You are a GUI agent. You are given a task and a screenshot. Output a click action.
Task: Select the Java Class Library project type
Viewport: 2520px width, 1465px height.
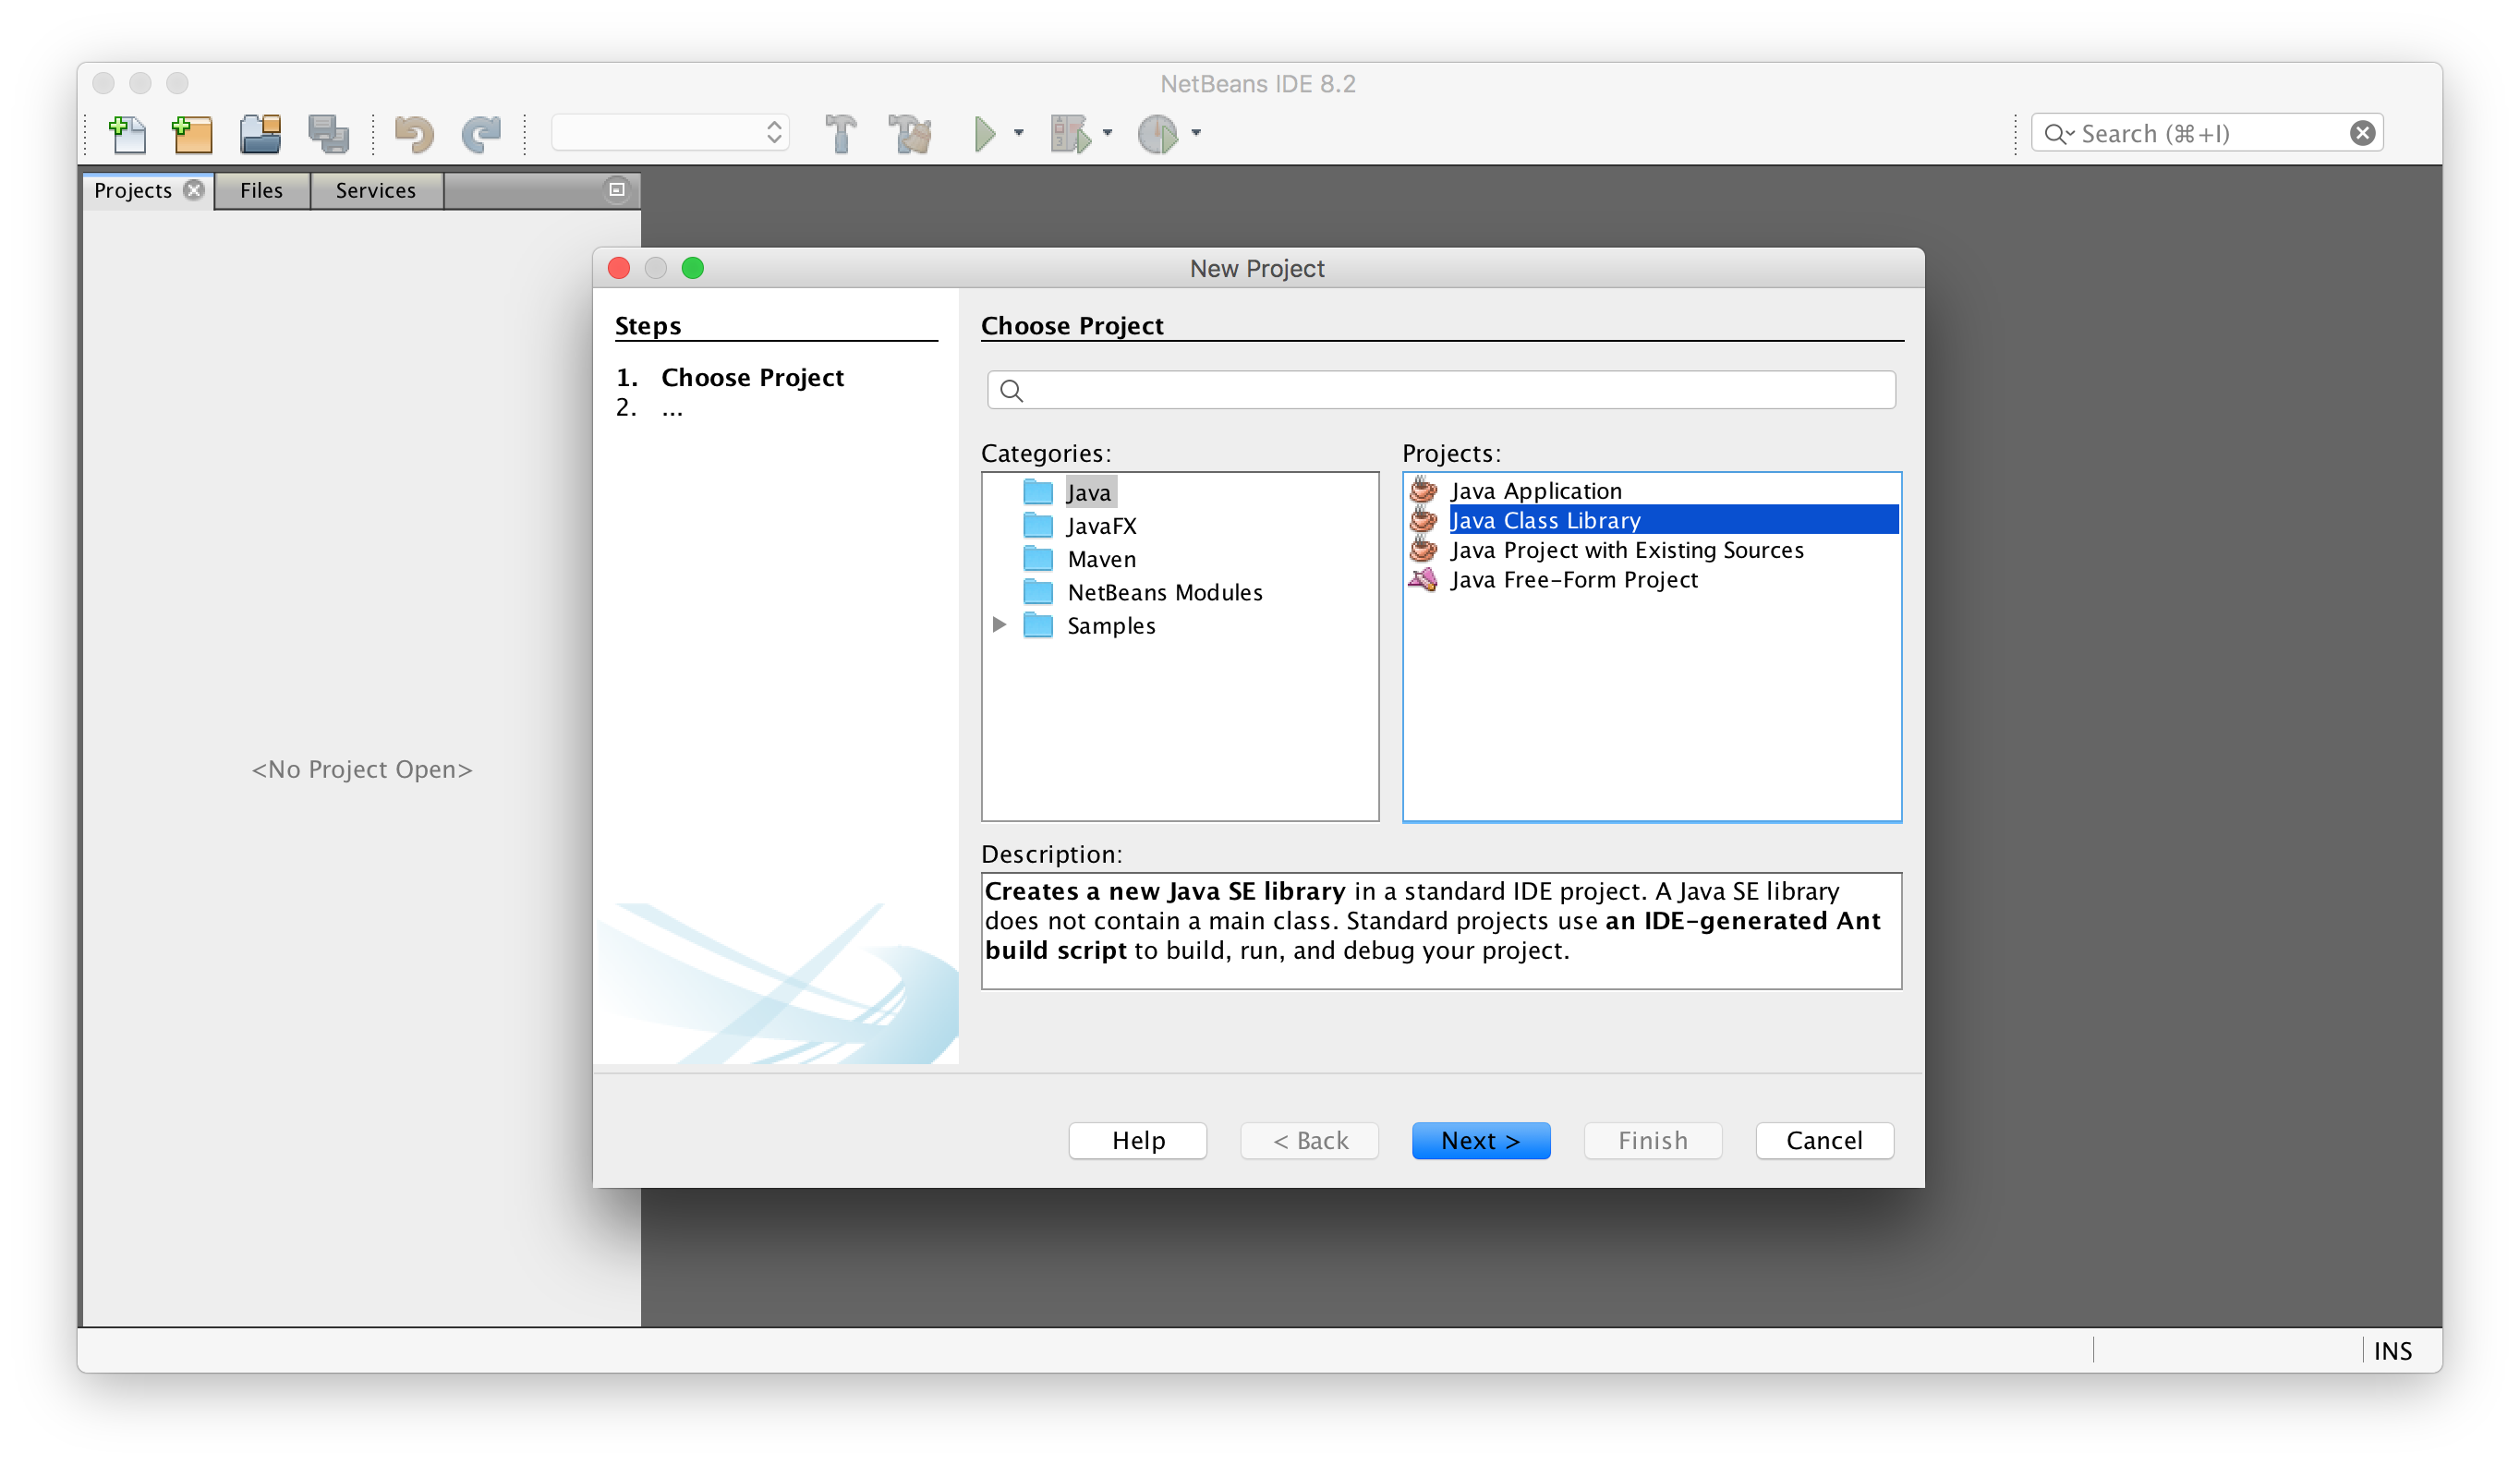1674,520
